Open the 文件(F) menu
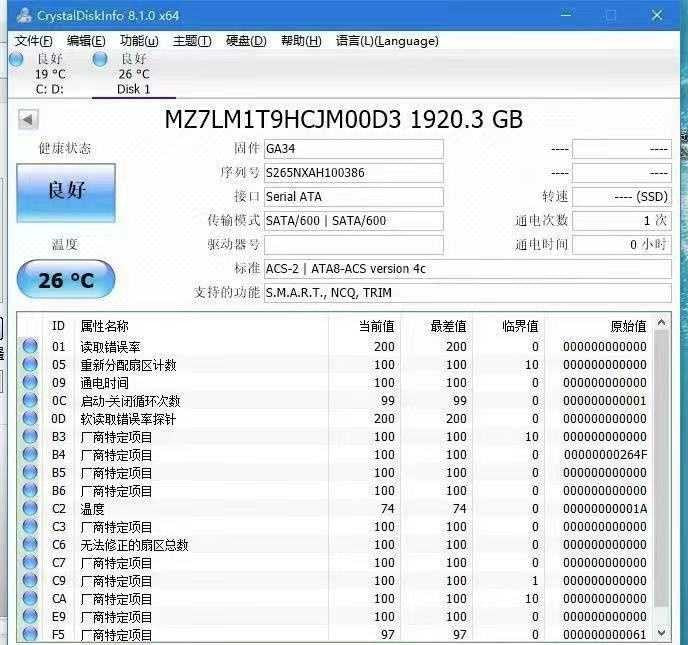This screenshot has height=645, width=688. click(x=34, y=41)
